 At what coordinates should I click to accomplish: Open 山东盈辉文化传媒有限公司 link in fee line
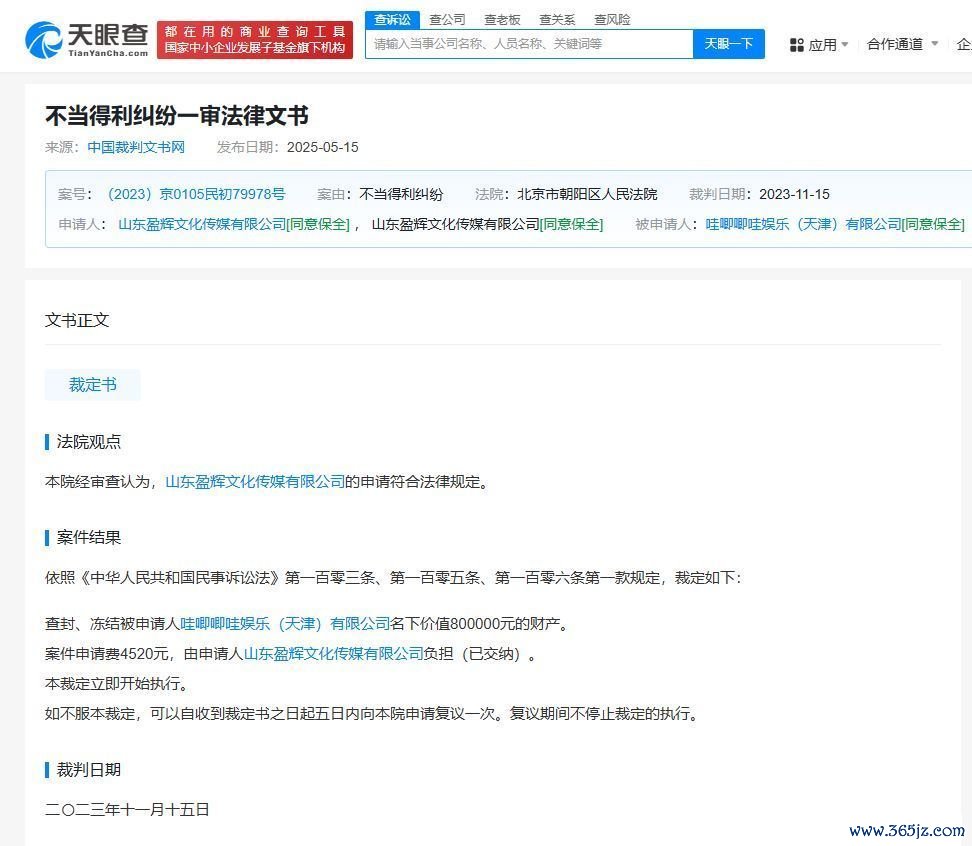coord(334,653)
